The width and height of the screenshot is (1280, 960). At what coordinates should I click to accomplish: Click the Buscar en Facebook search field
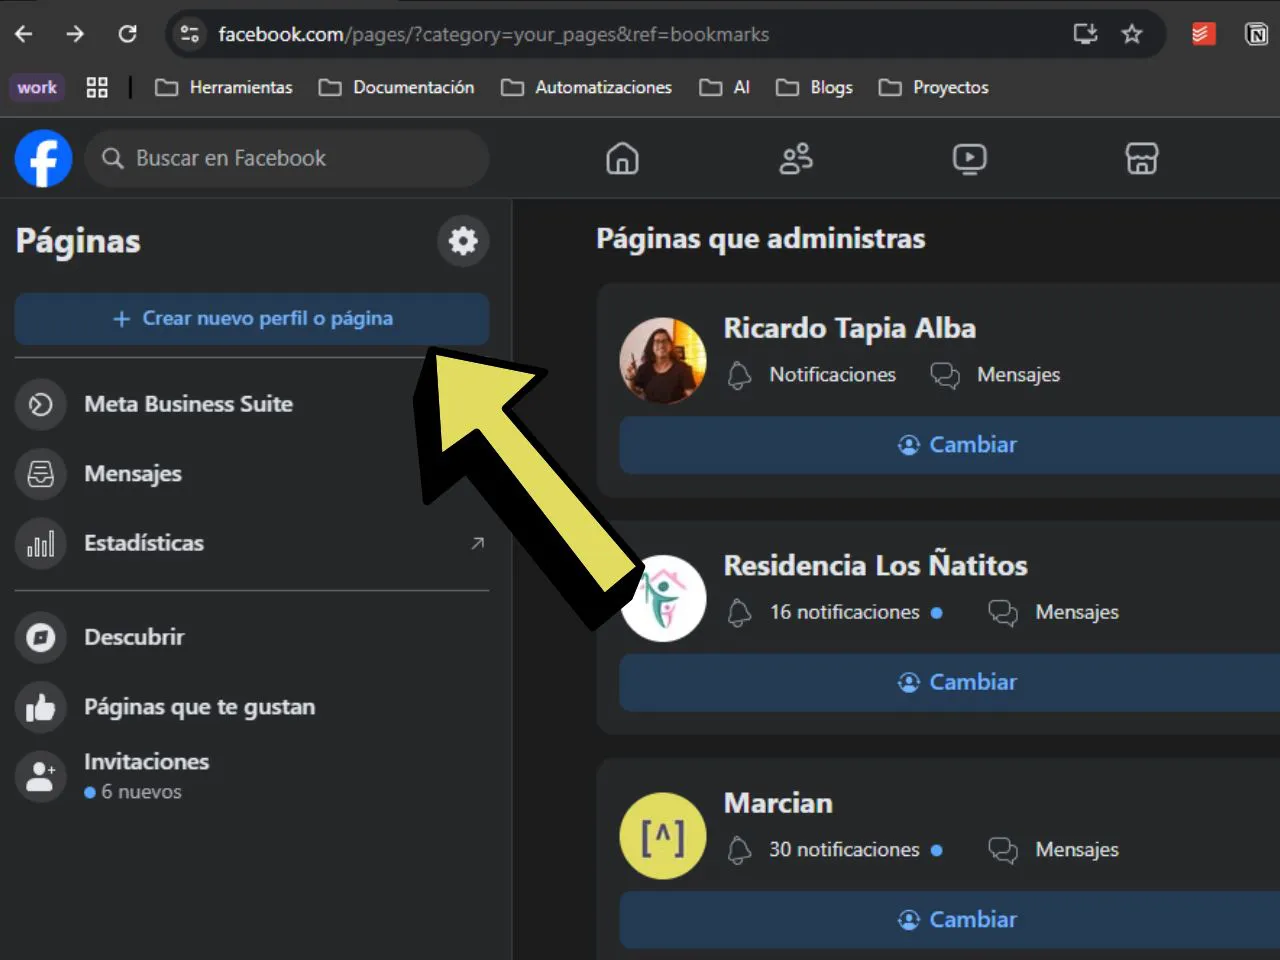coord(287,158)
